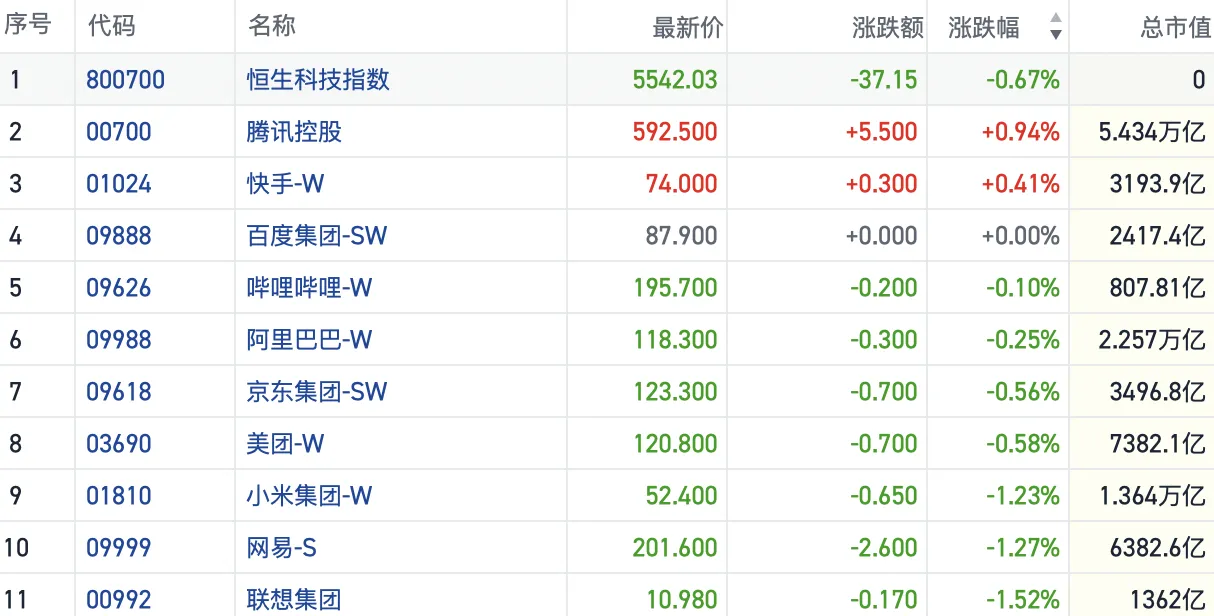Screen dimensions: 1214x616
Task: Select change percent -1.27%
Action: pos(1022,548)
